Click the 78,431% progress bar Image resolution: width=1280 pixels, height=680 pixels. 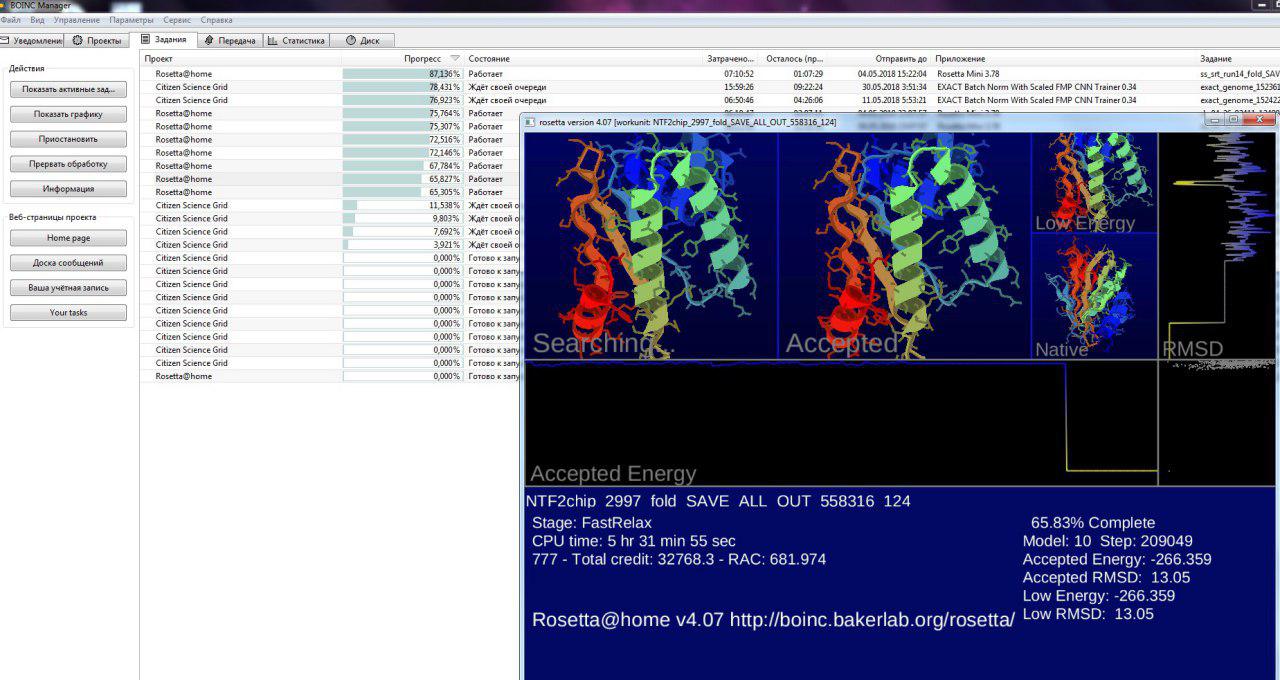point(402,87)
